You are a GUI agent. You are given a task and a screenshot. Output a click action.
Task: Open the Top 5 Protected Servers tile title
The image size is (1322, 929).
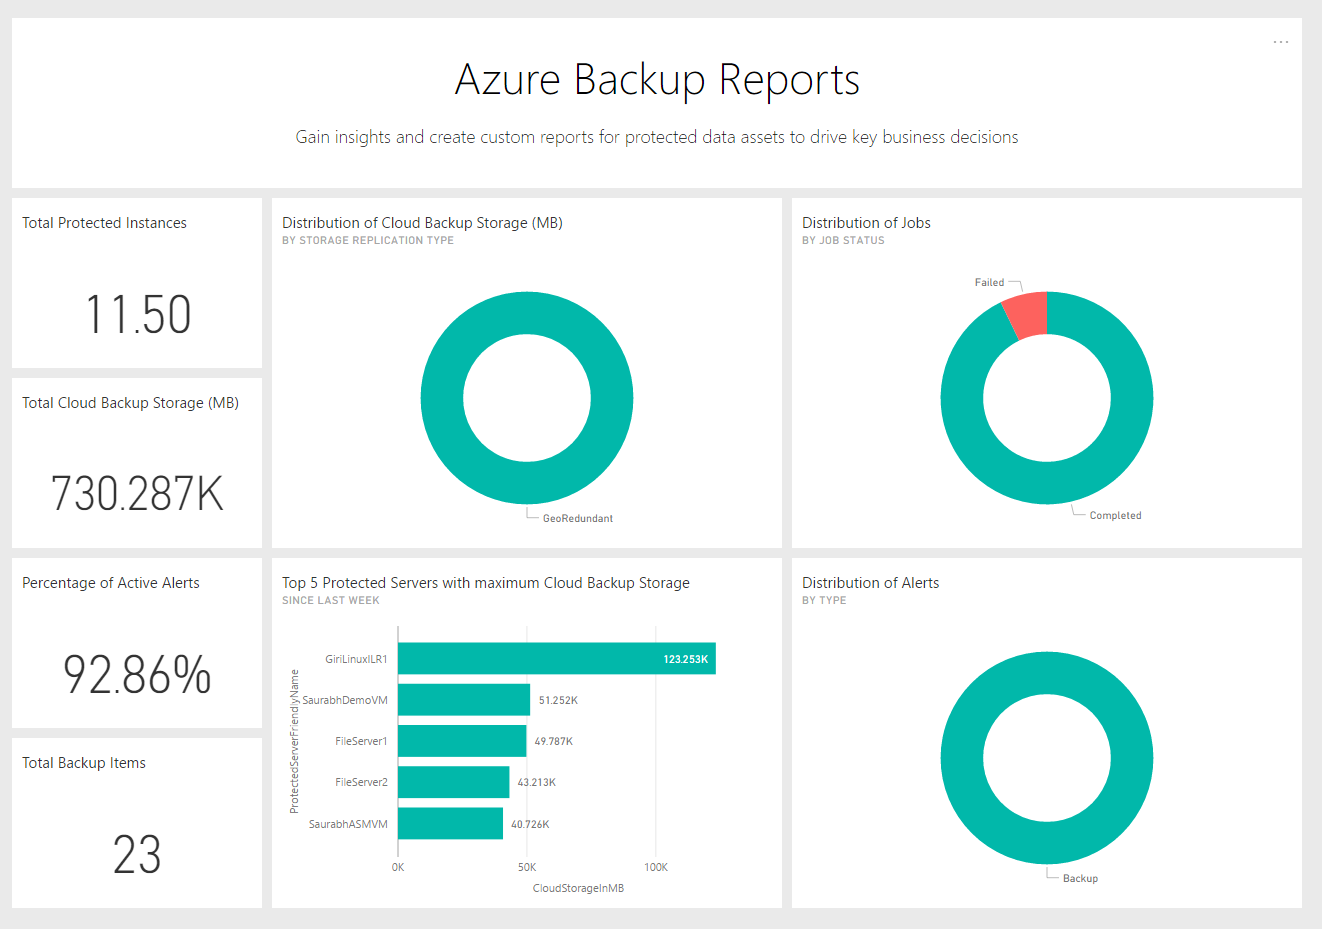point(486,583)
